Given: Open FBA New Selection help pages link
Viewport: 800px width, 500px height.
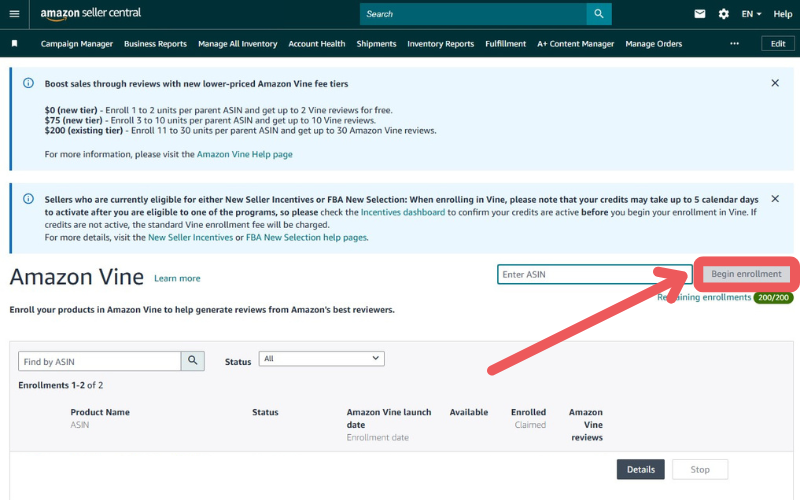Looking at the screenshot, I should [x=306, y=237].
